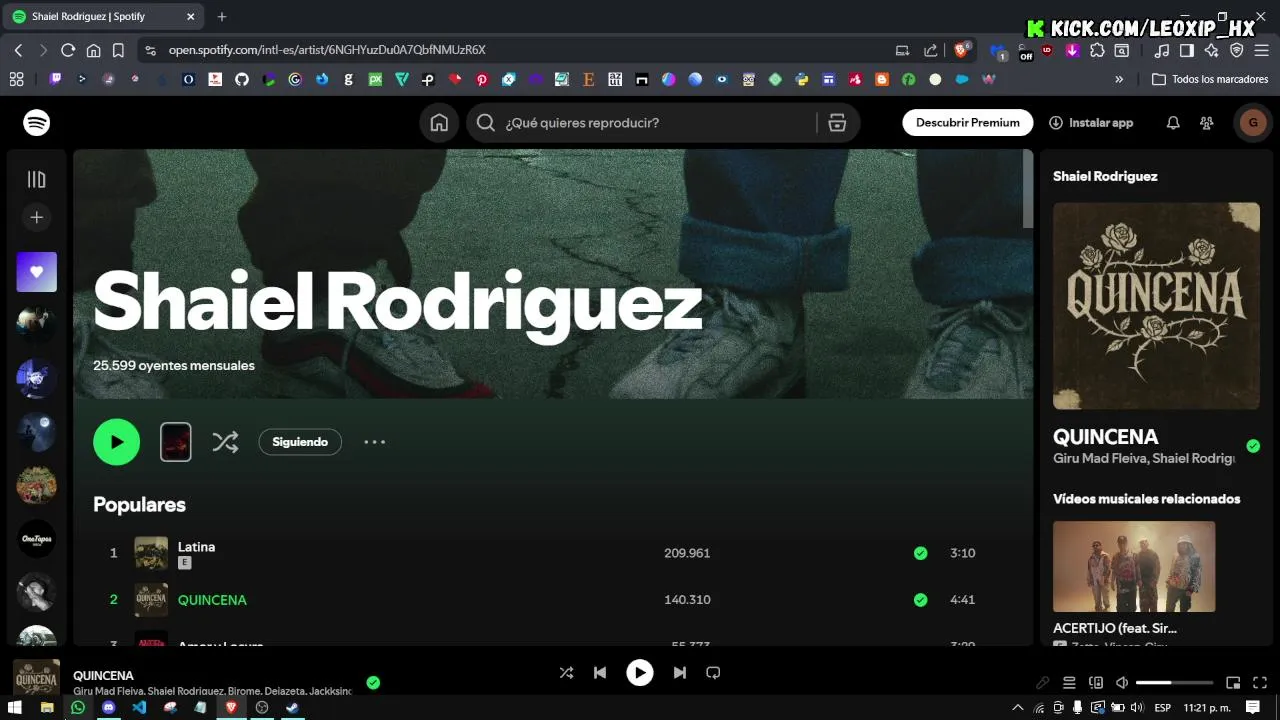Screen dimensions: 1280x720
Task: Click the share page icon in address bar
Action: coord(930,50)
